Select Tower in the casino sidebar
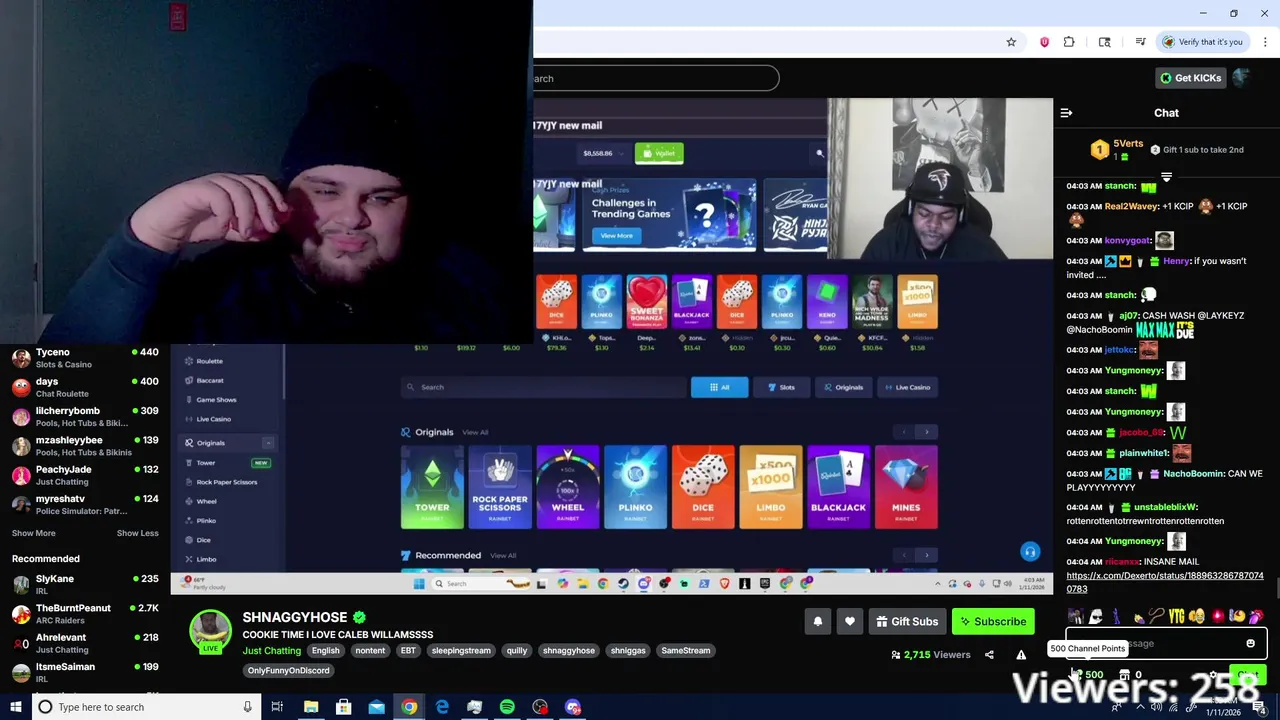This screenshot has height=720, width=1280. coord(206,463)
